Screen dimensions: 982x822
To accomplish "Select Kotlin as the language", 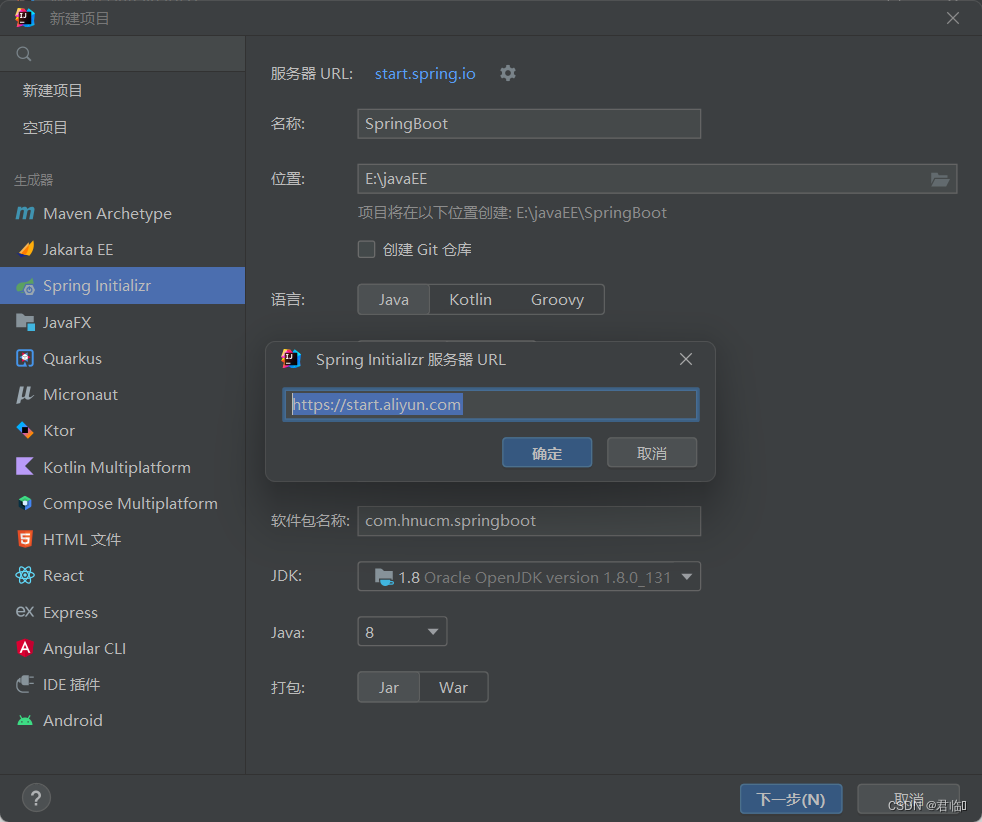I will (470, 300).
